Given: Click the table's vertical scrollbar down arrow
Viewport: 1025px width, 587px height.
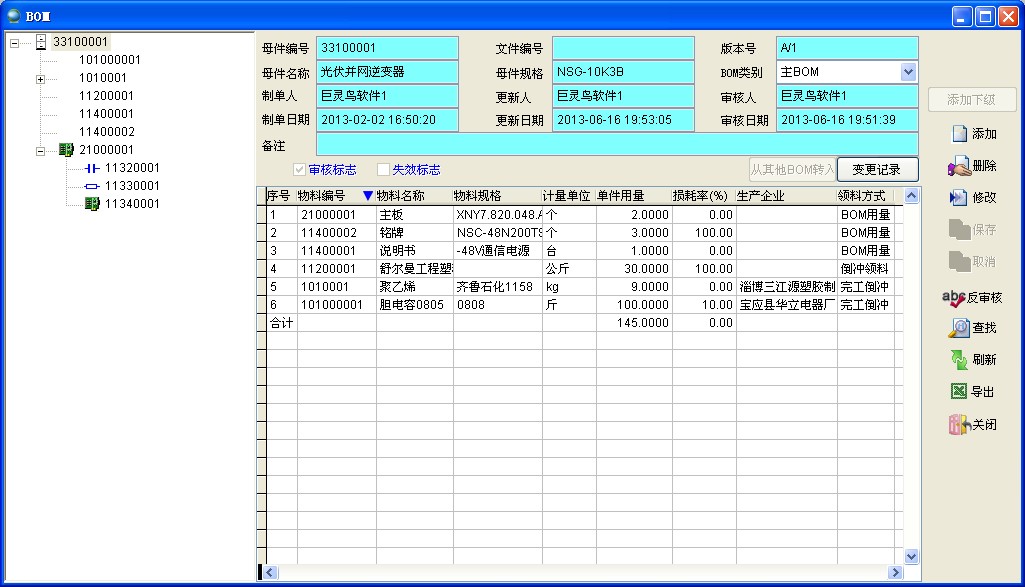Looking at the screenshot, I should click(x=911, y=556).
